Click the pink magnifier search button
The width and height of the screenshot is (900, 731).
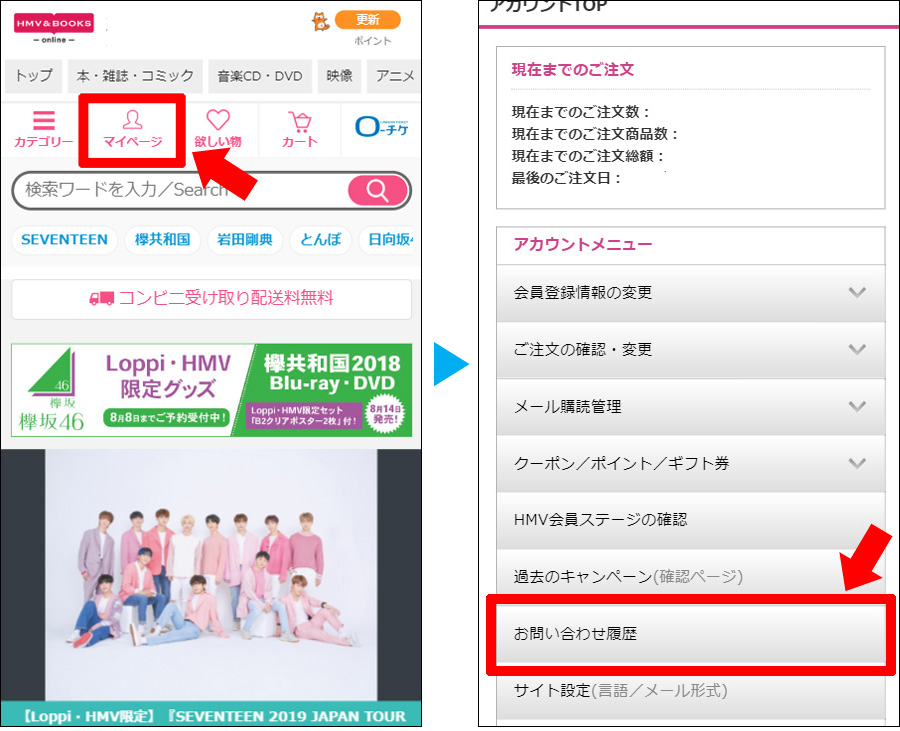click(x=378, y=190)
